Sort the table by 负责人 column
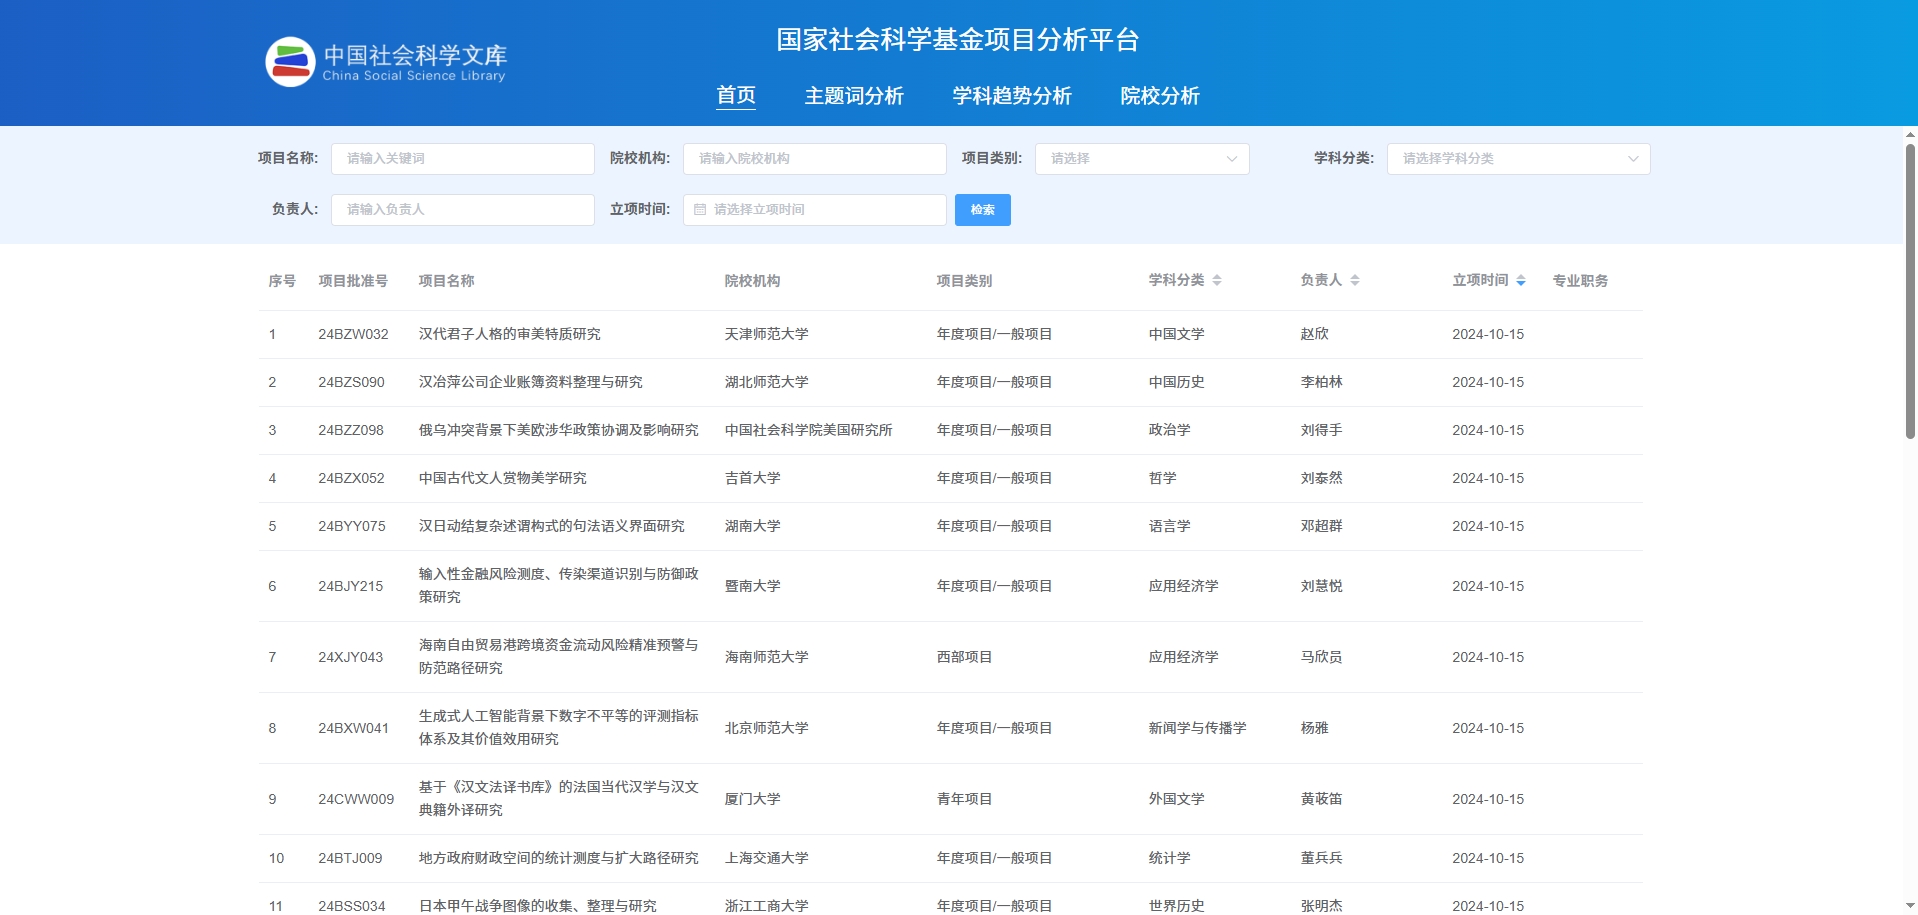The width and height of the screenshot is (1918, 915). (x=1354, y=281)
